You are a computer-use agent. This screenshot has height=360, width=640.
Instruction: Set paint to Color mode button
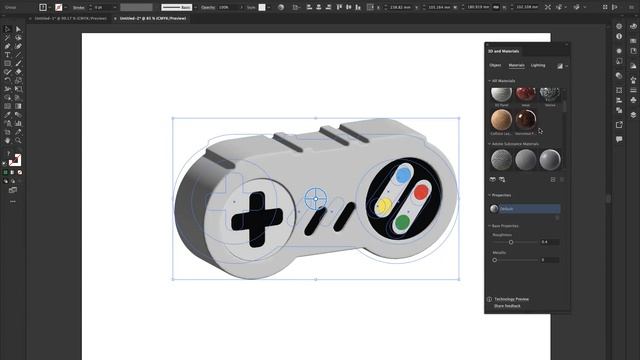click(5, 172)
